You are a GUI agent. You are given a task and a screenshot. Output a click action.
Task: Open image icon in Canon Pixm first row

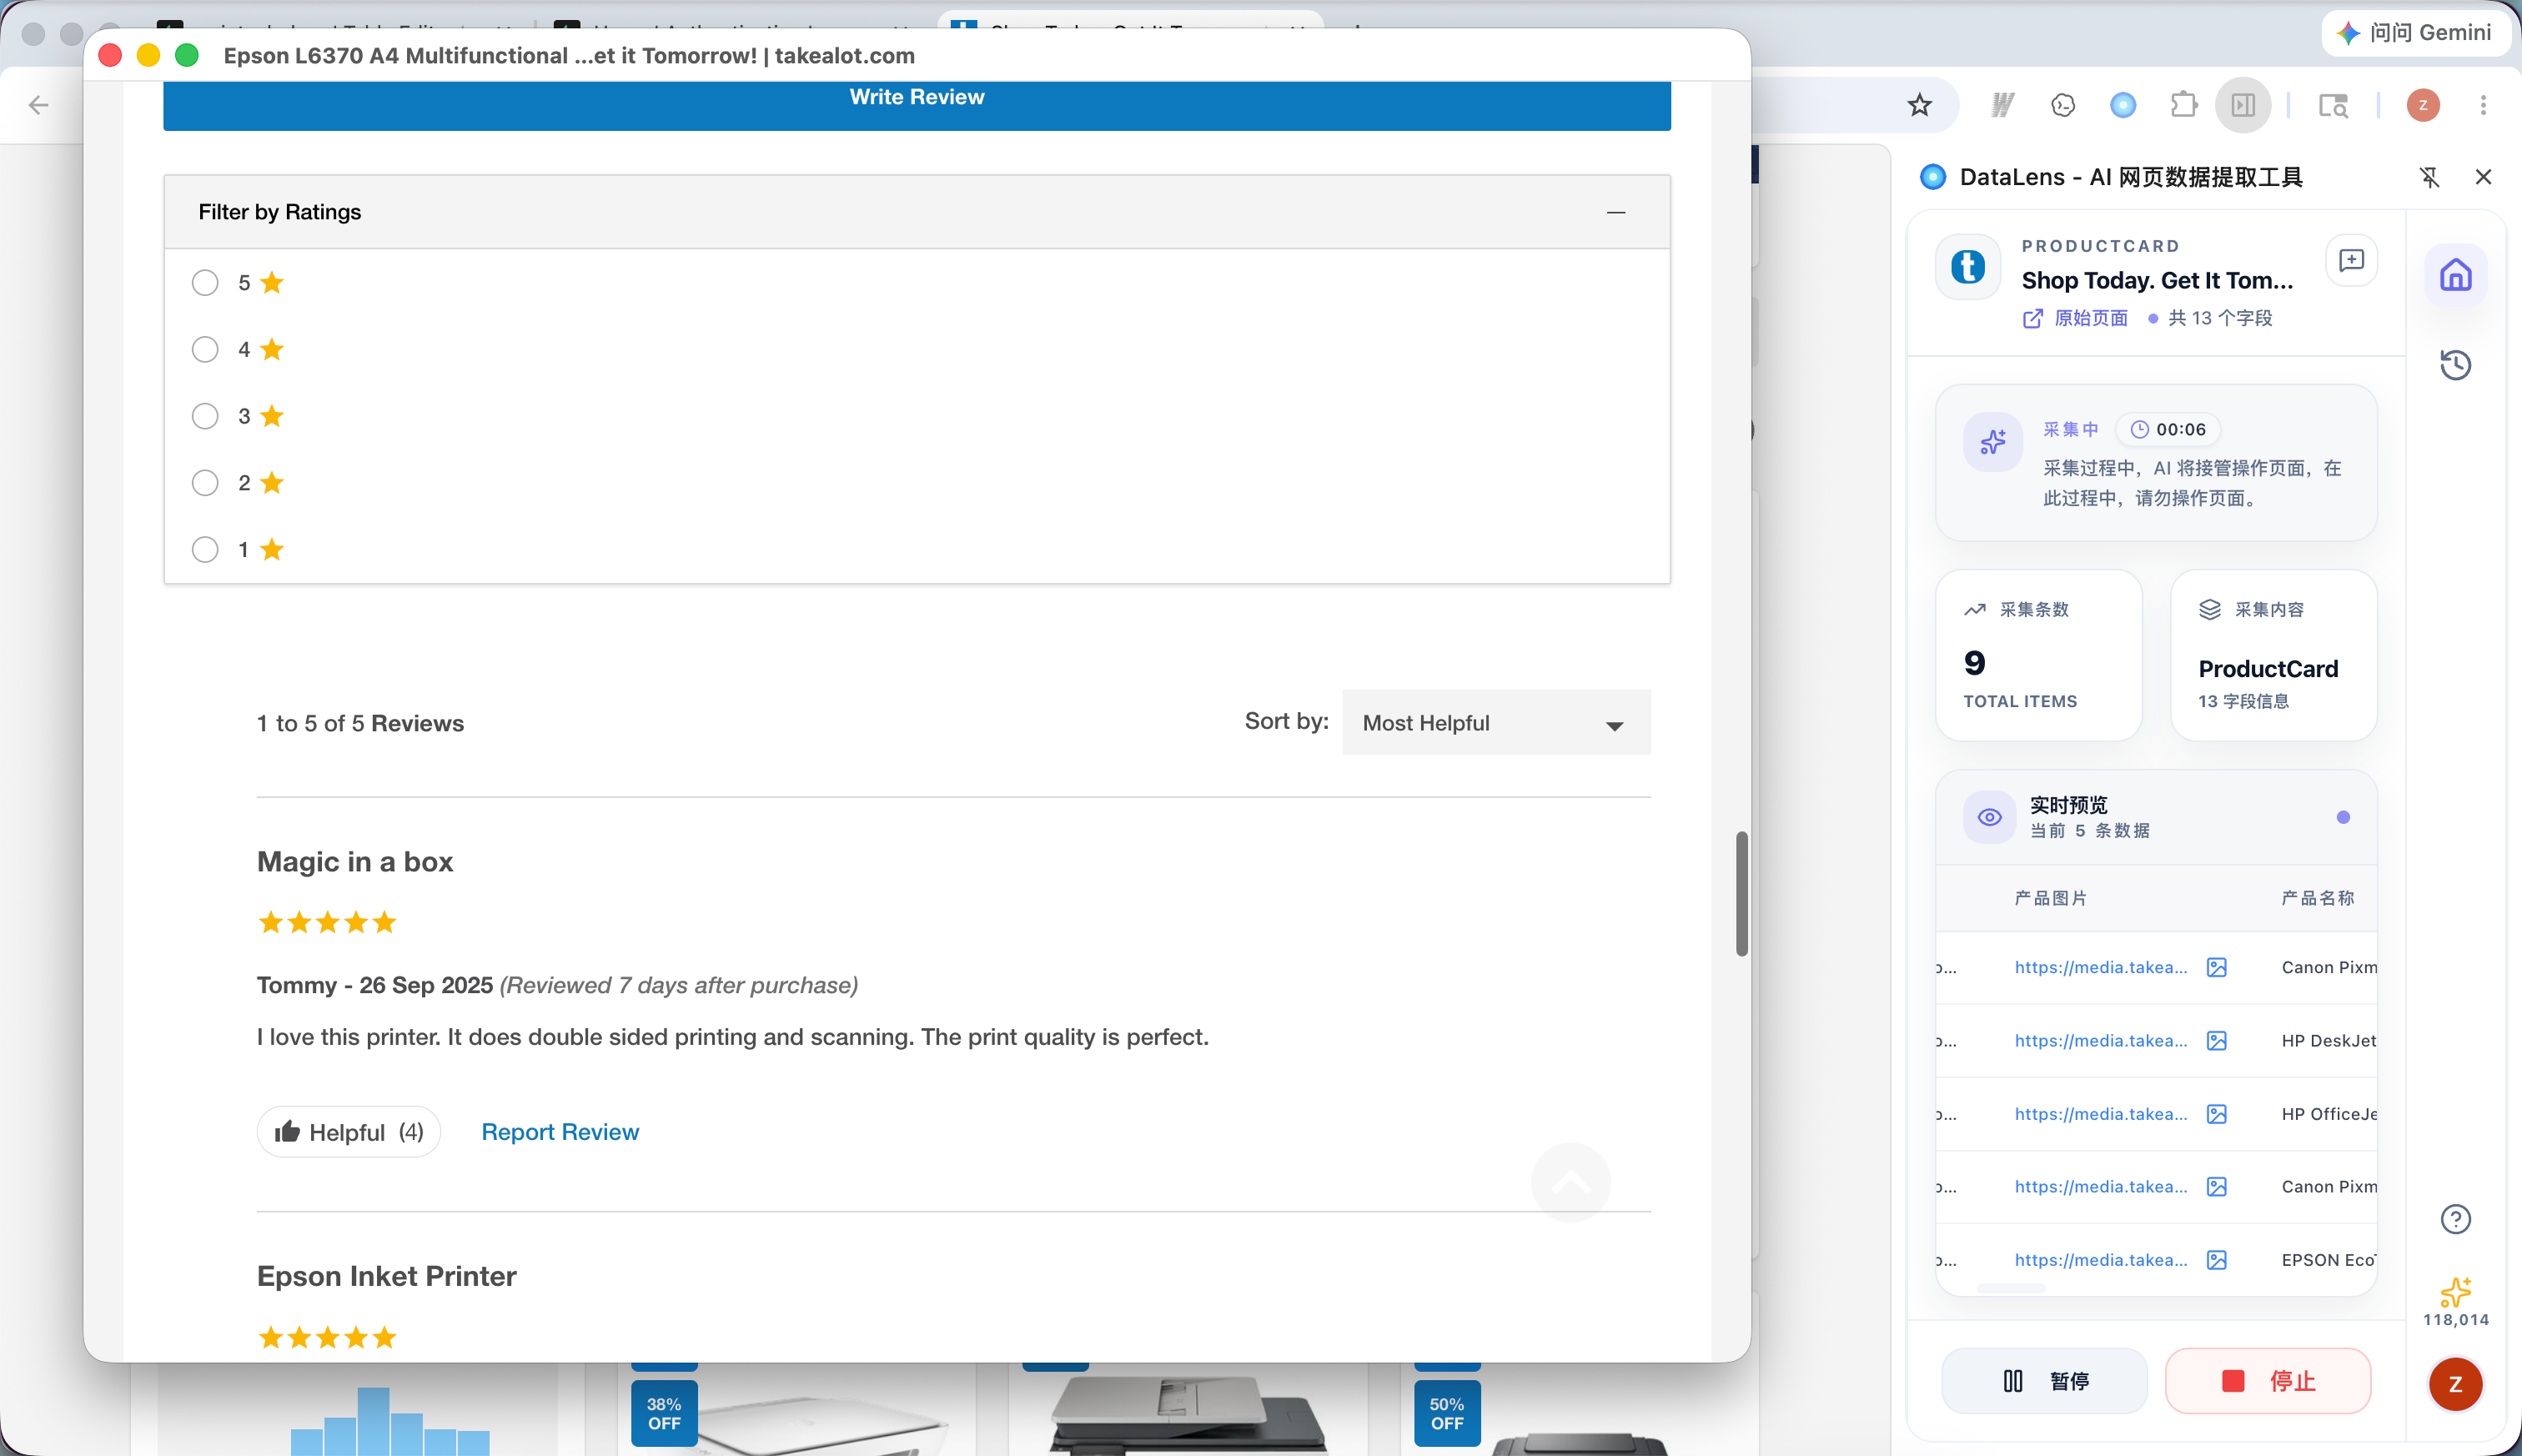click(x=2217, y=967)
